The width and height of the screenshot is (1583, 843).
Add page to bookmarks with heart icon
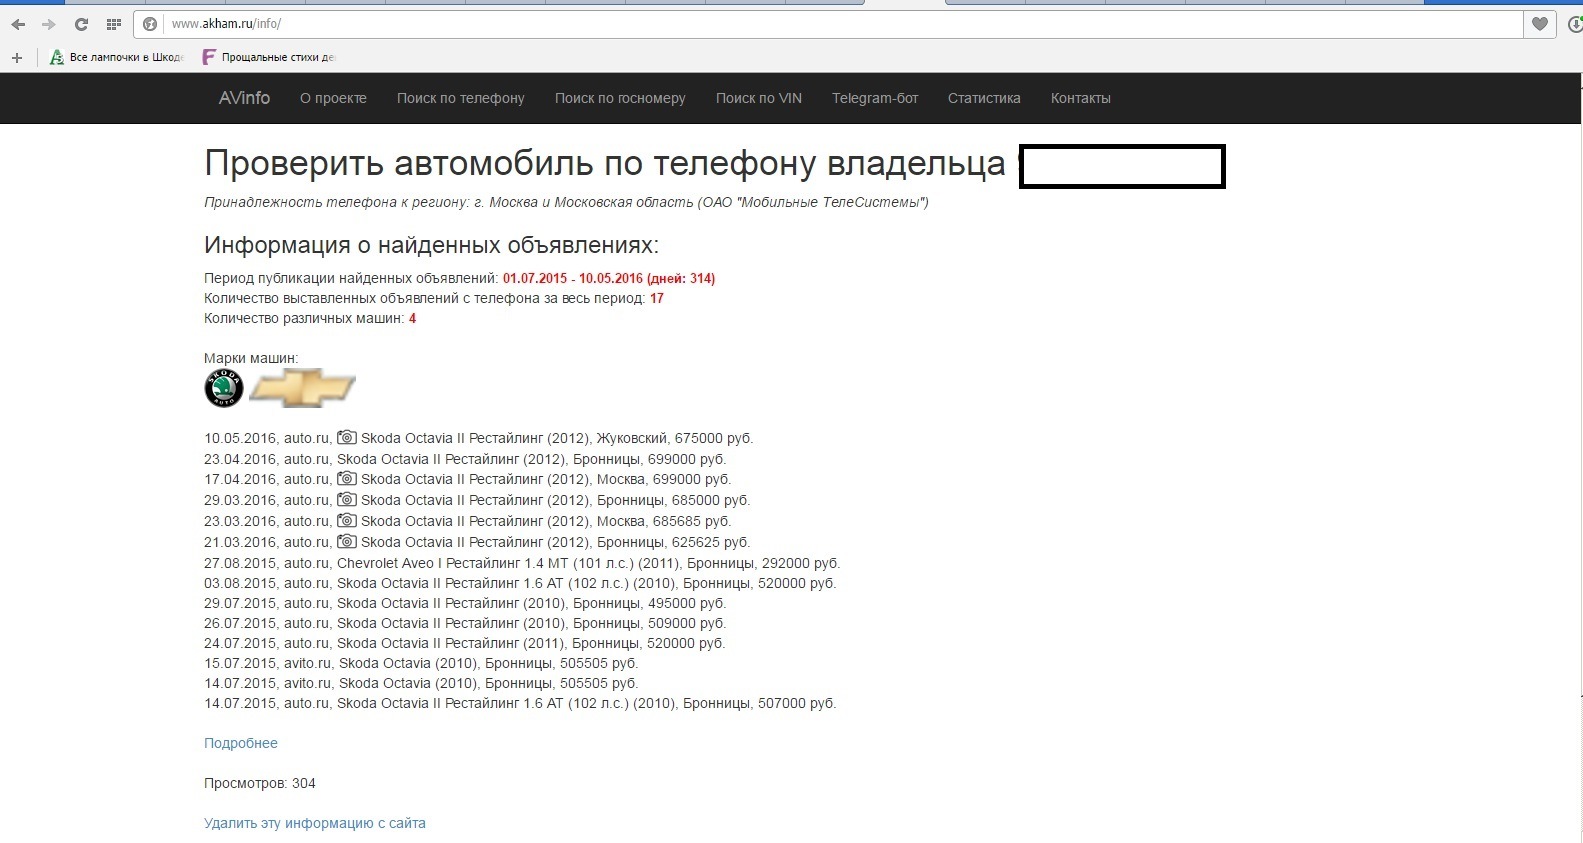(x=1540, y=24)
